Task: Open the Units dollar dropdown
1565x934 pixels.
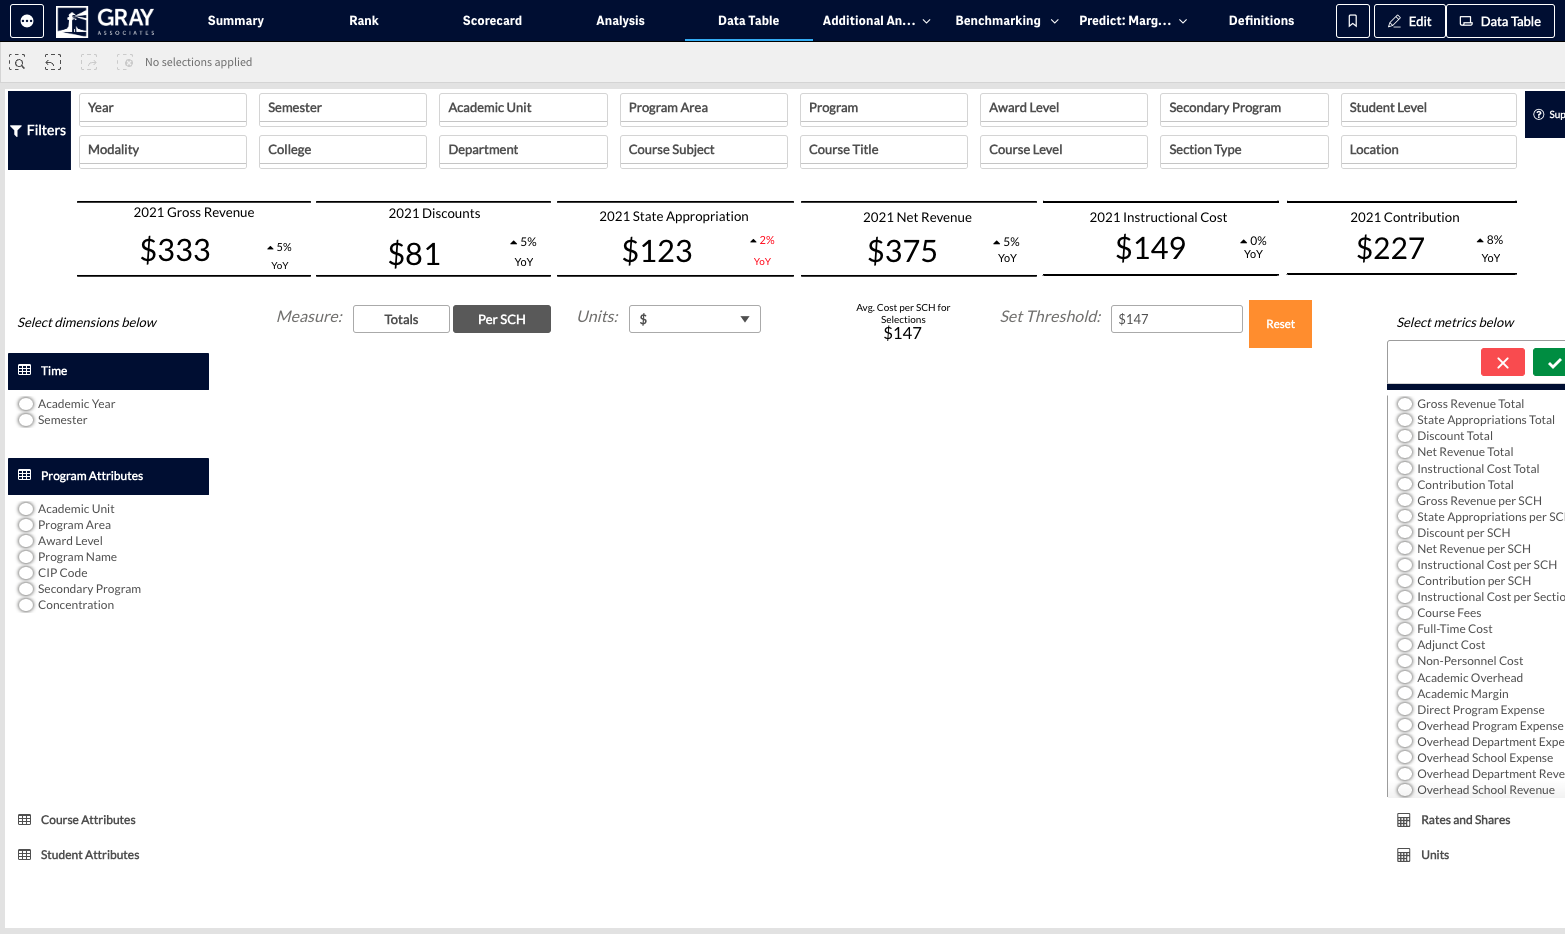Action: coord(695,319)
